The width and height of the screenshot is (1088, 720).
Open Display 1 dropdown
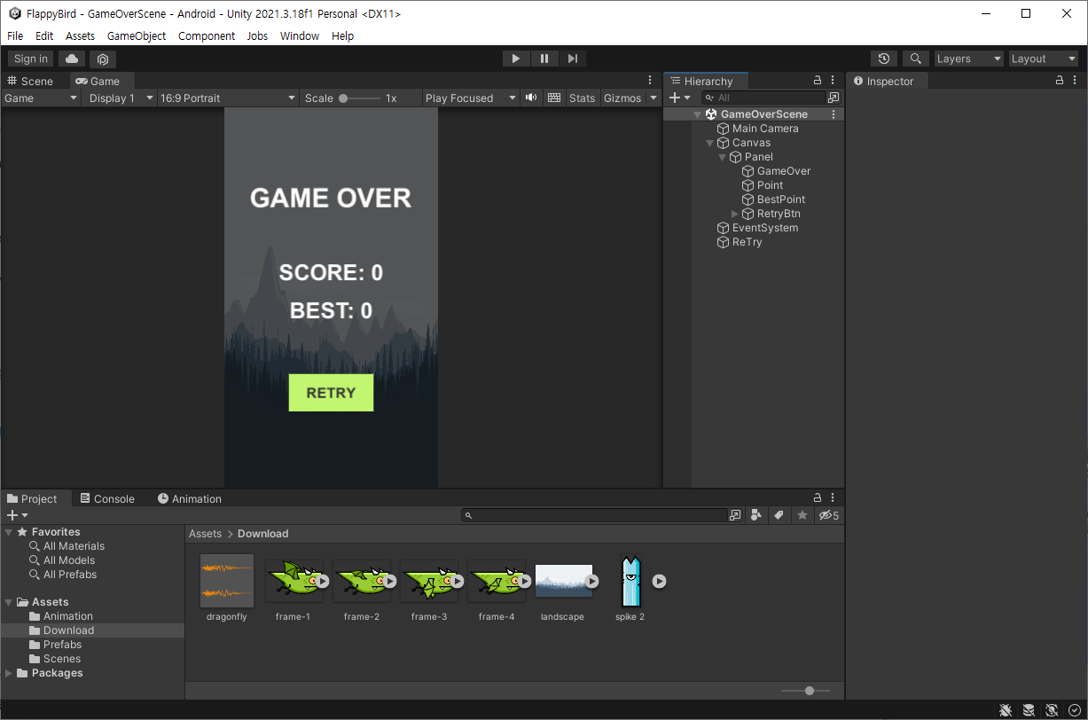pyautogui.click(x=119, y=98)
